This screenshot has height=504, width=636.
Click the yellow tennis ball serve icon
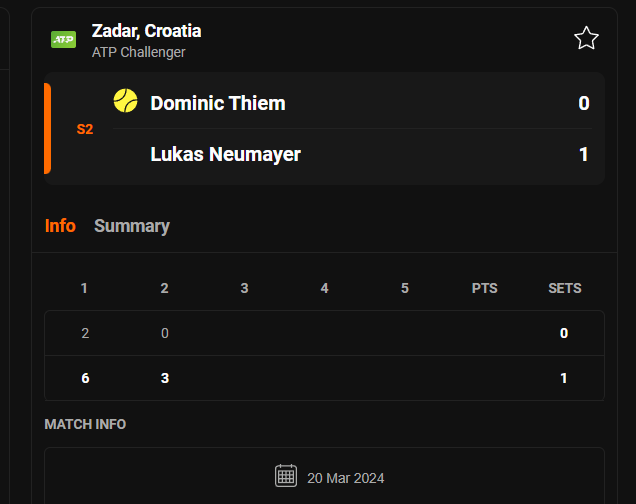(125, 101)
